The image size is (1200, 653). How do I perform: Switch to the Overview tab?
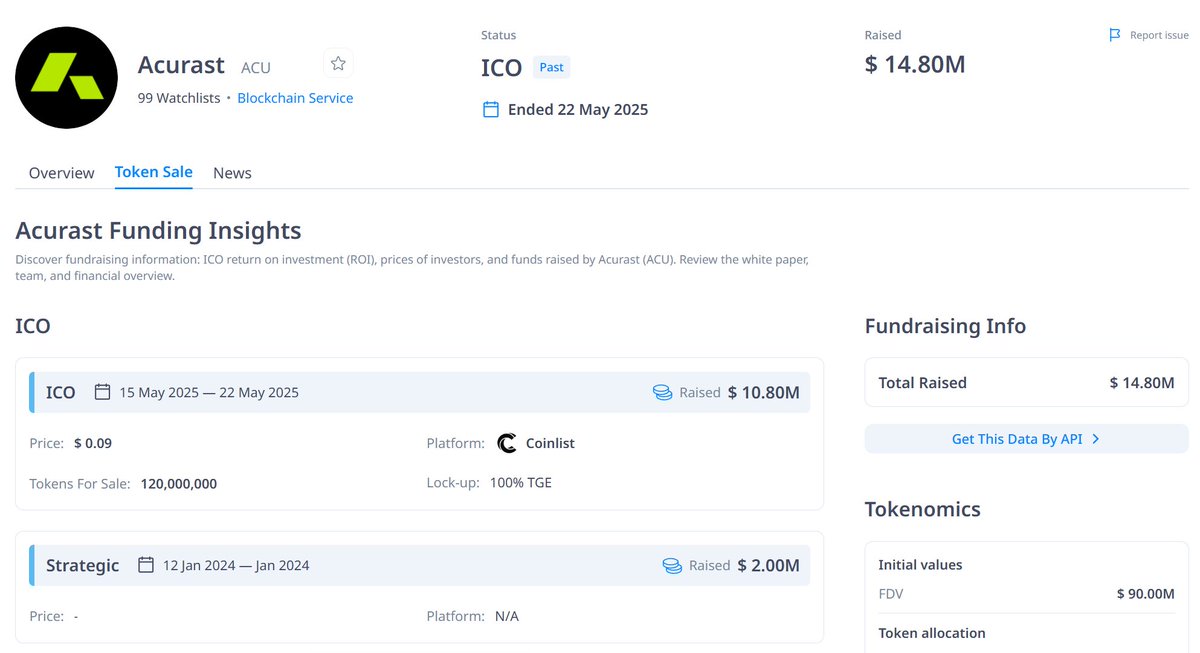[x=61, y=173]
